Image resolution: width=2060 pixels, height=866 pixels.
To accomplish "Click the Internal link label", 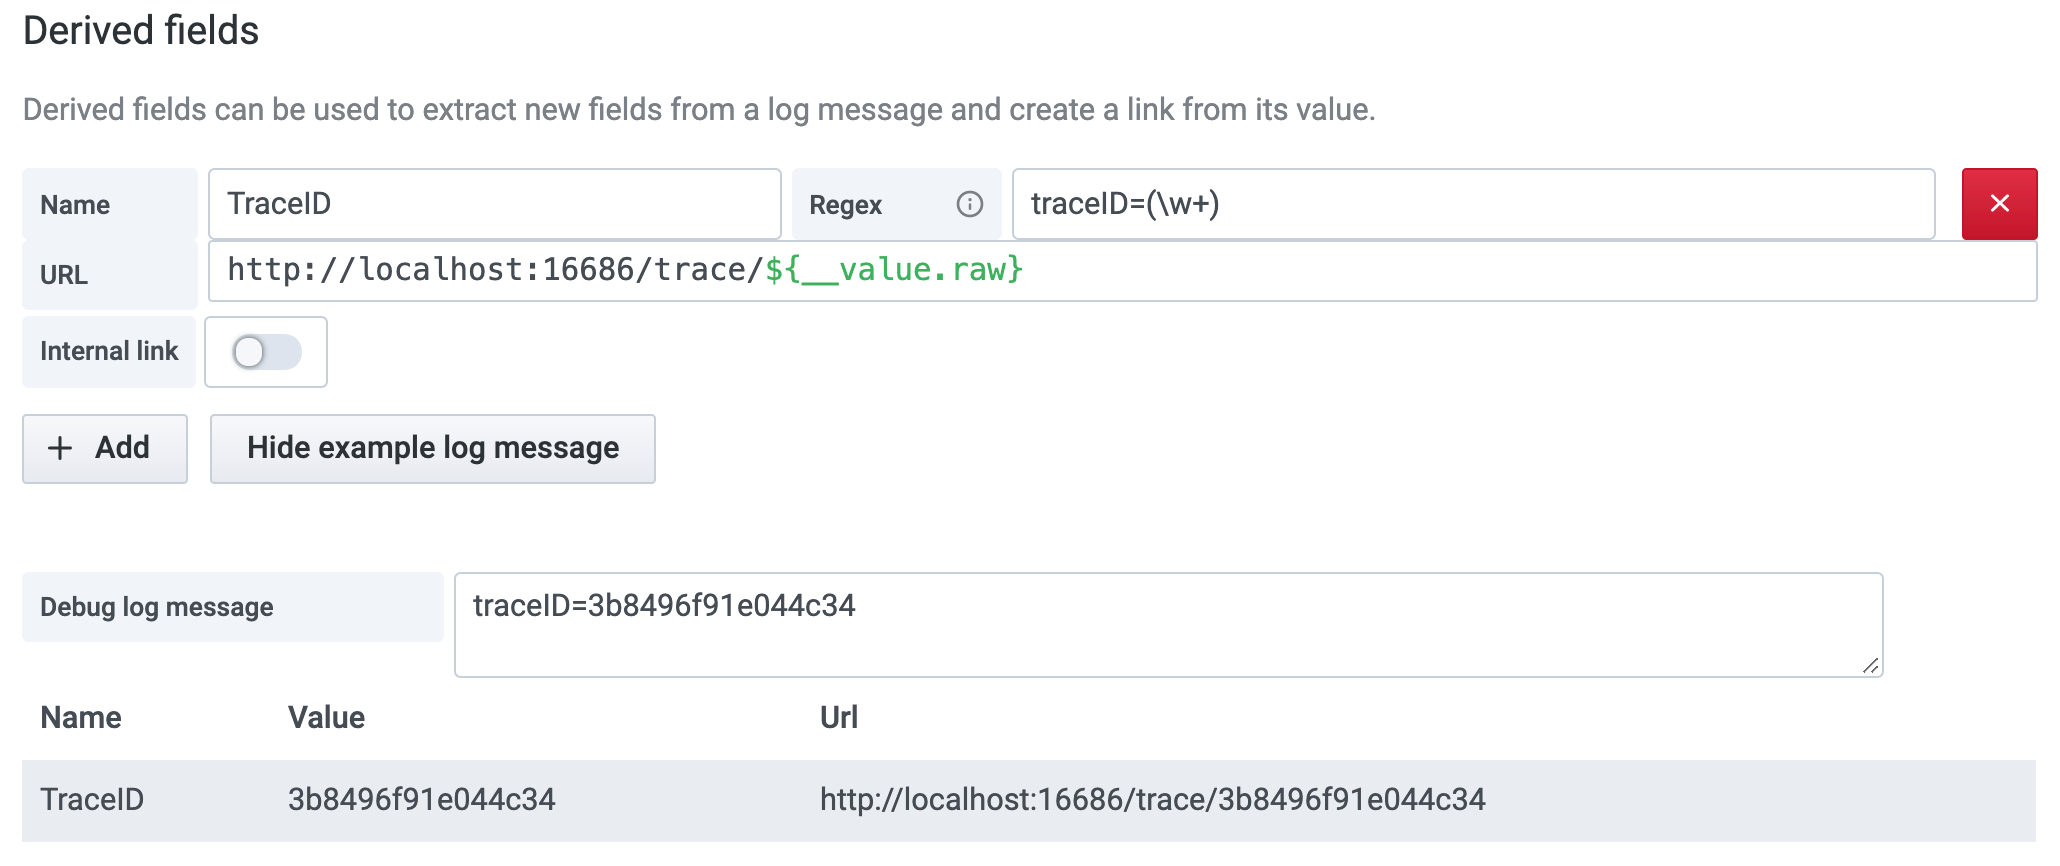I will (x=109, y=351).
